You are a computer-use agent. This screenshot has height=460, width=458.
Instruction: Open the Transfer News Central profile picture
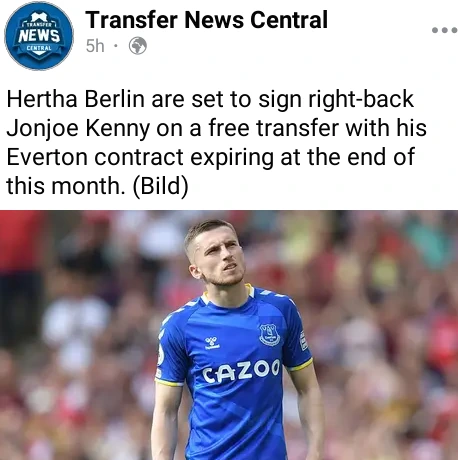click(39, 36)
